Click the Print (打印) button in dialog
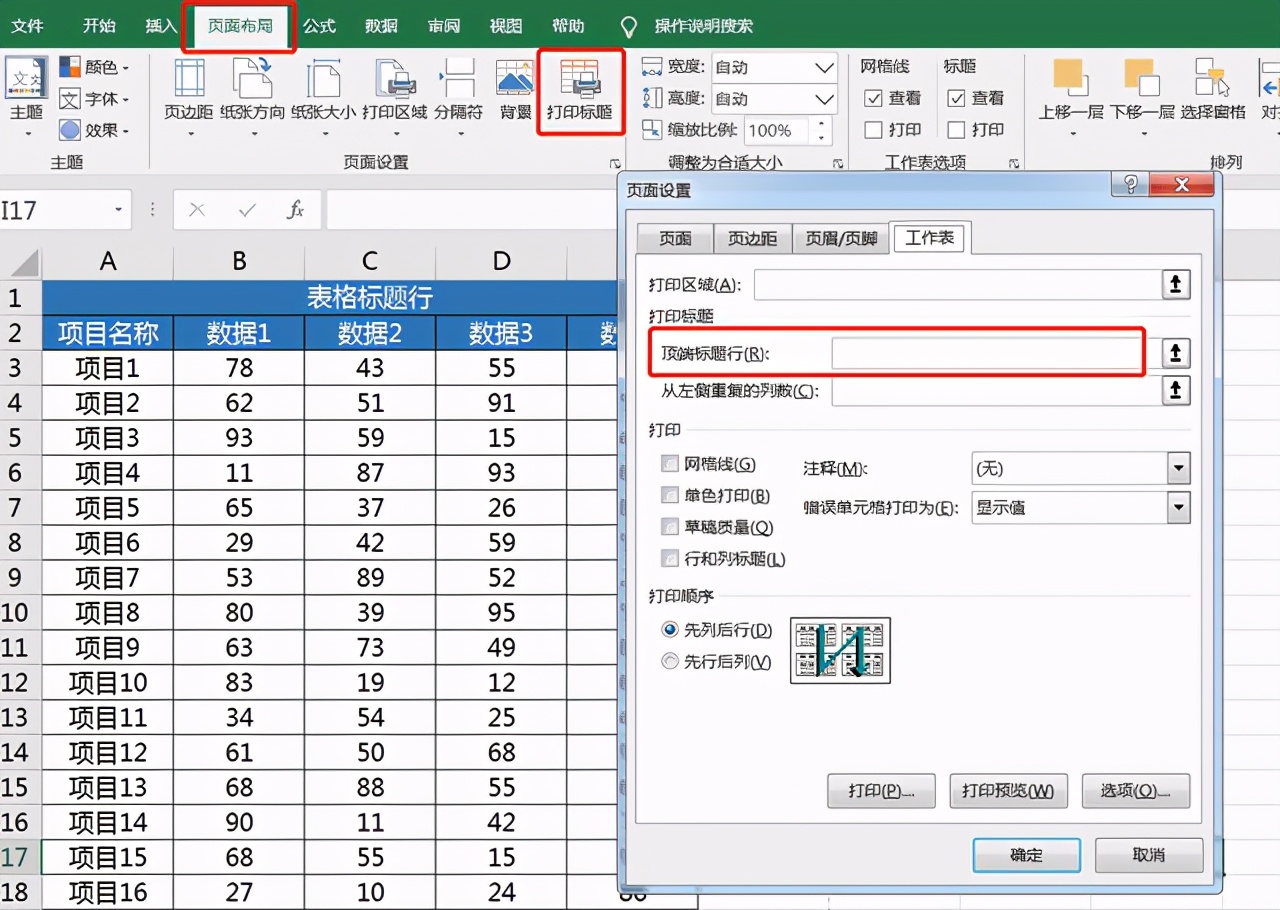Viewport: 1280px width, 910px height. point(881,791)
